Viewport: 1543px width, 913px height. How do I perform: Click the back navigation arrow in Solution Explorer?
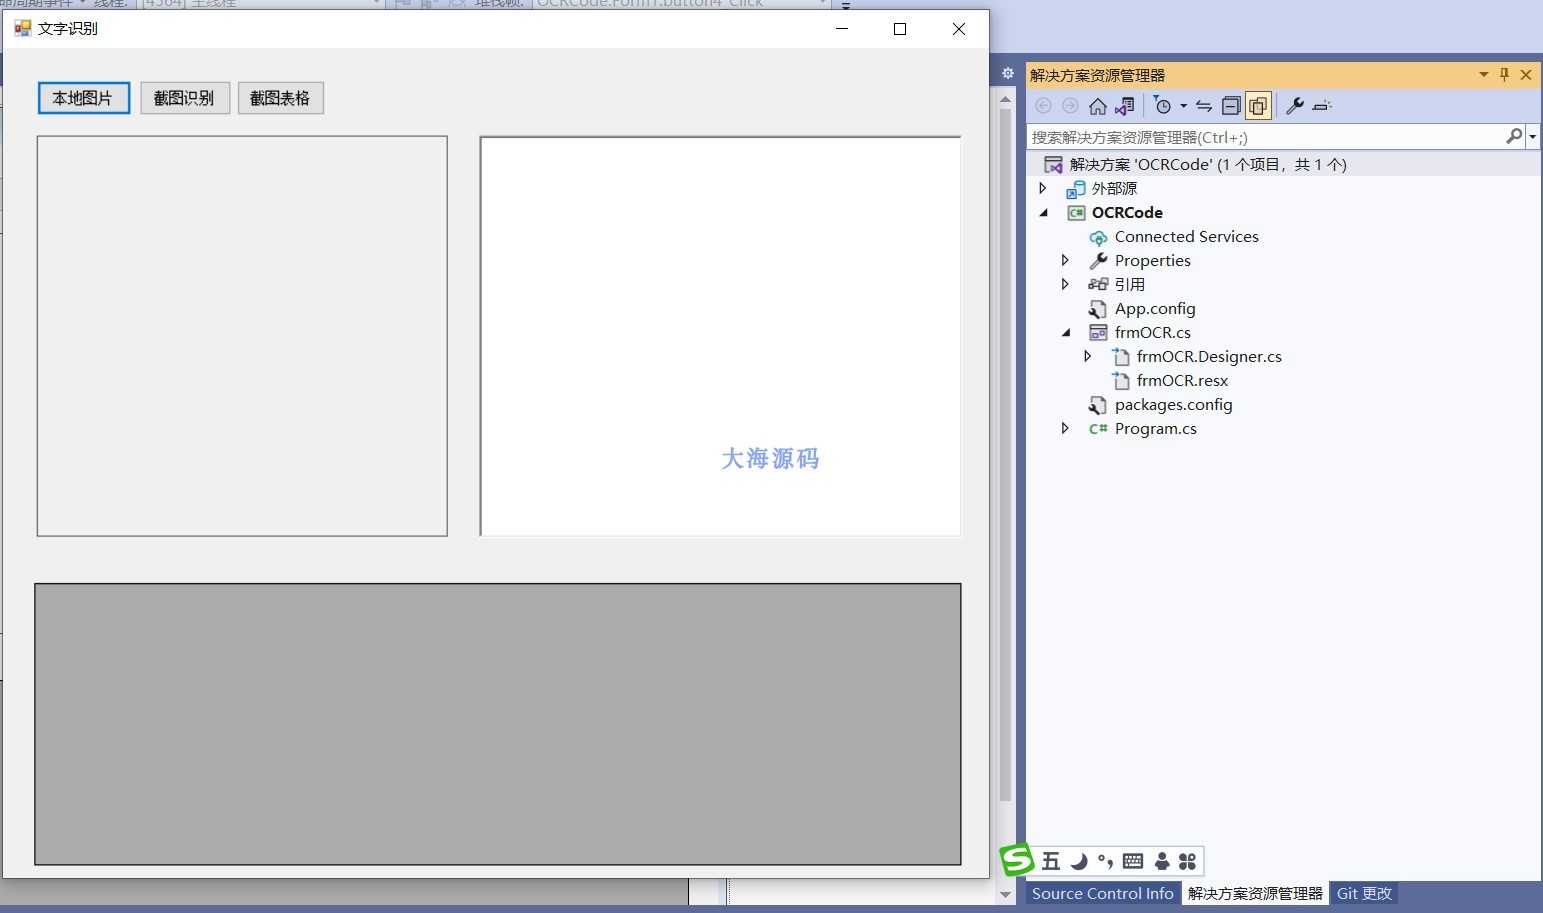1043,106
